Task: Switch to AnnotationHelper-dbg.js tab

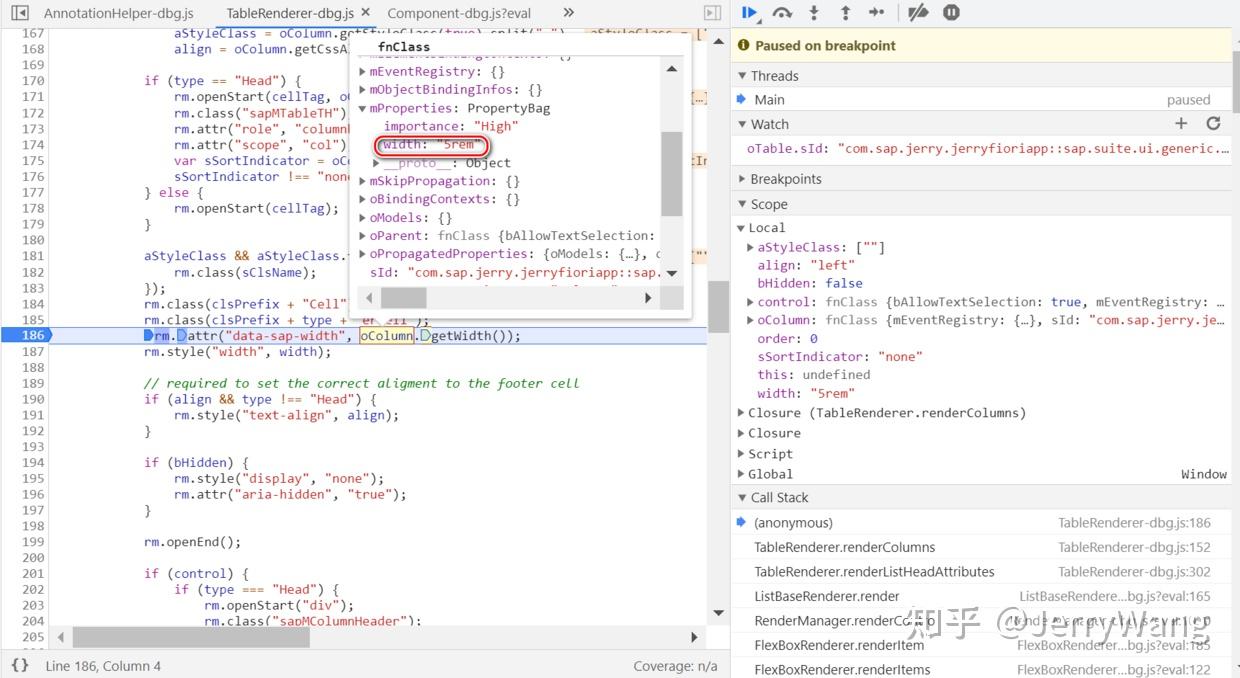Action: click(x=119, y=14)
